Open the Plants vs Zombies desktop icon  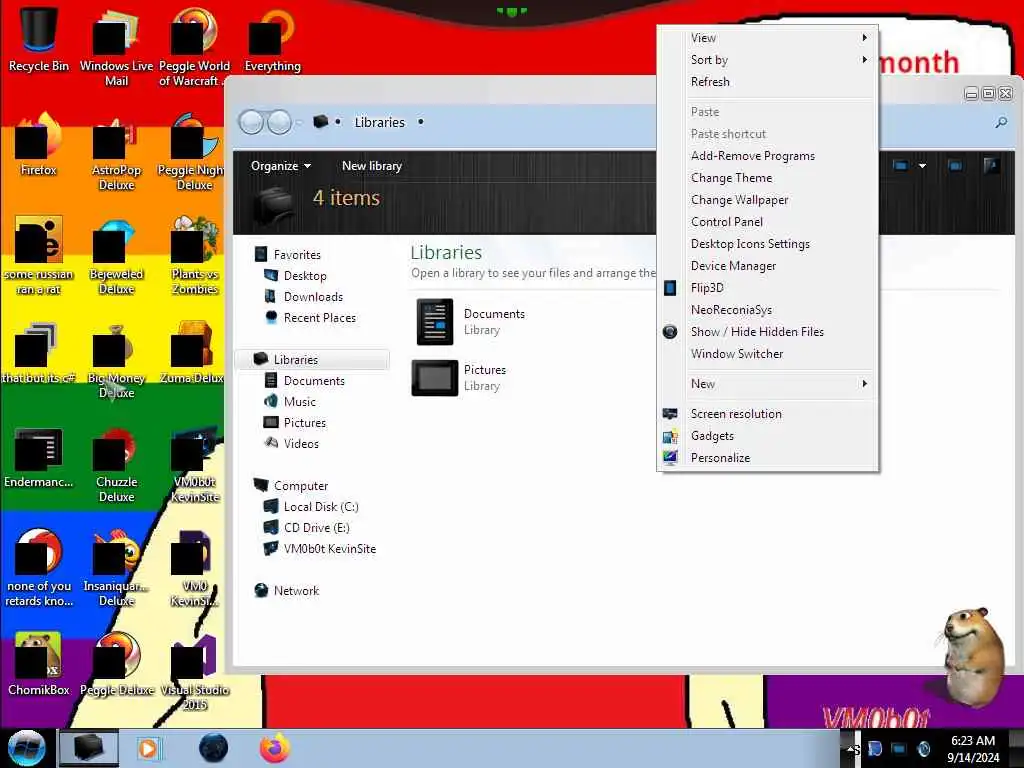195,257
